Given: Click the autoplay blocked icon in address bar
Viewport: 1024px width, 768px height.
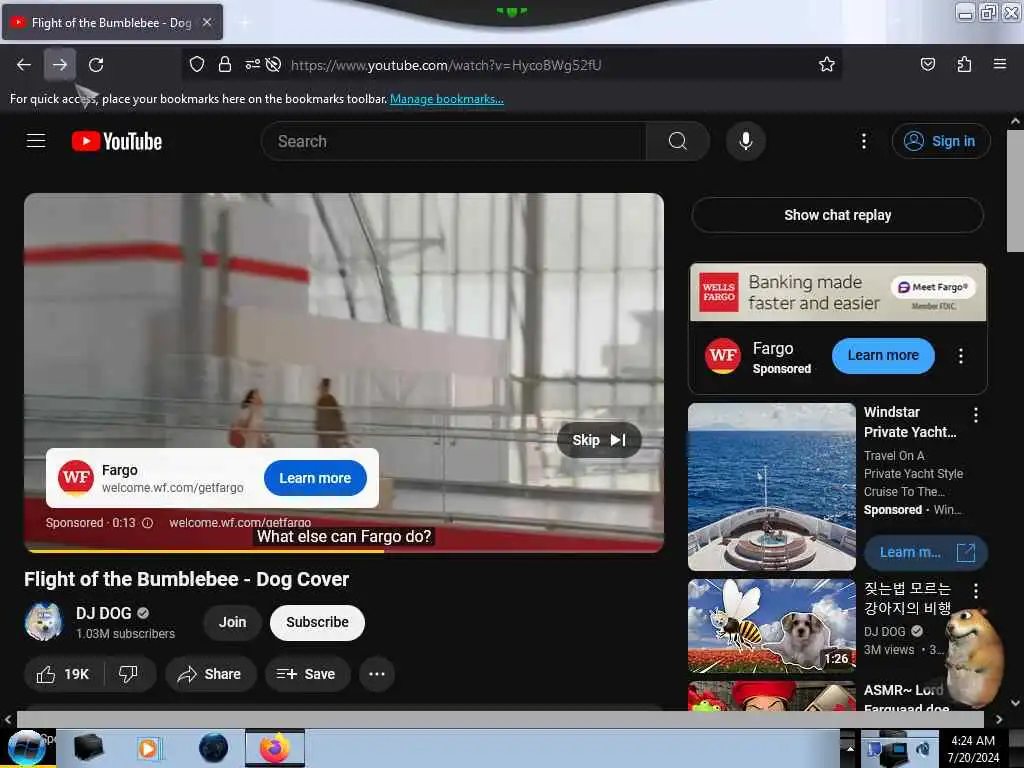Looking at the screenshot, I should [274, 64].
